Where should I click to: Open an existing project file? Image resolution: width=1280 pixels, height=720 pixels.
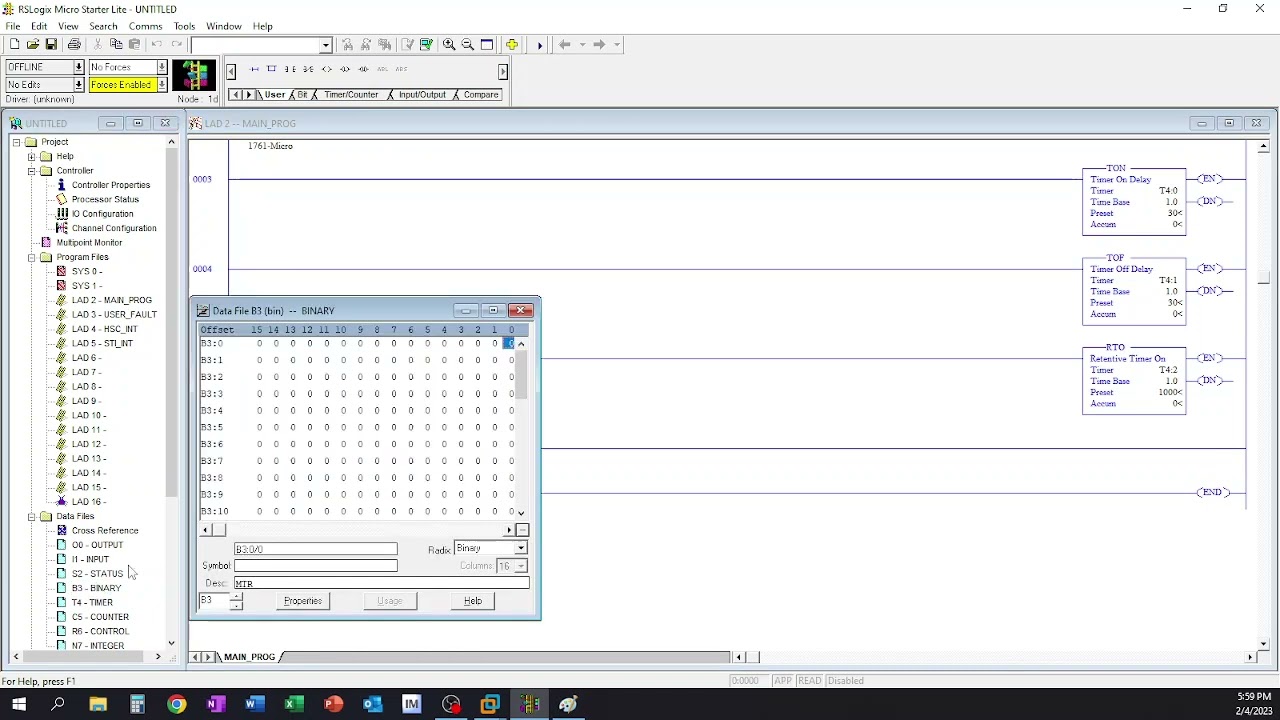point(32,44)
